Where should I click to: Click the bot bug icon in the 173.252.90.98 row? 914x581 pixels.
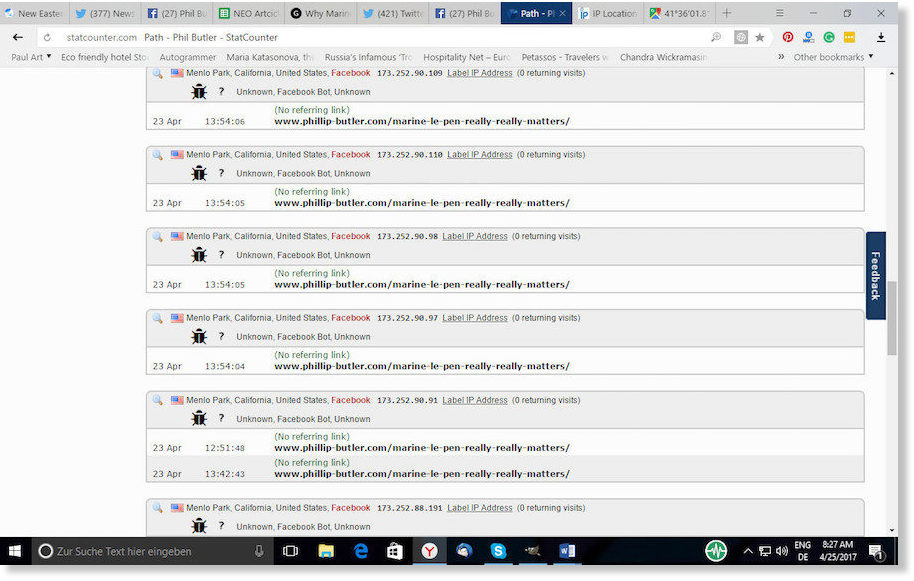199,255
